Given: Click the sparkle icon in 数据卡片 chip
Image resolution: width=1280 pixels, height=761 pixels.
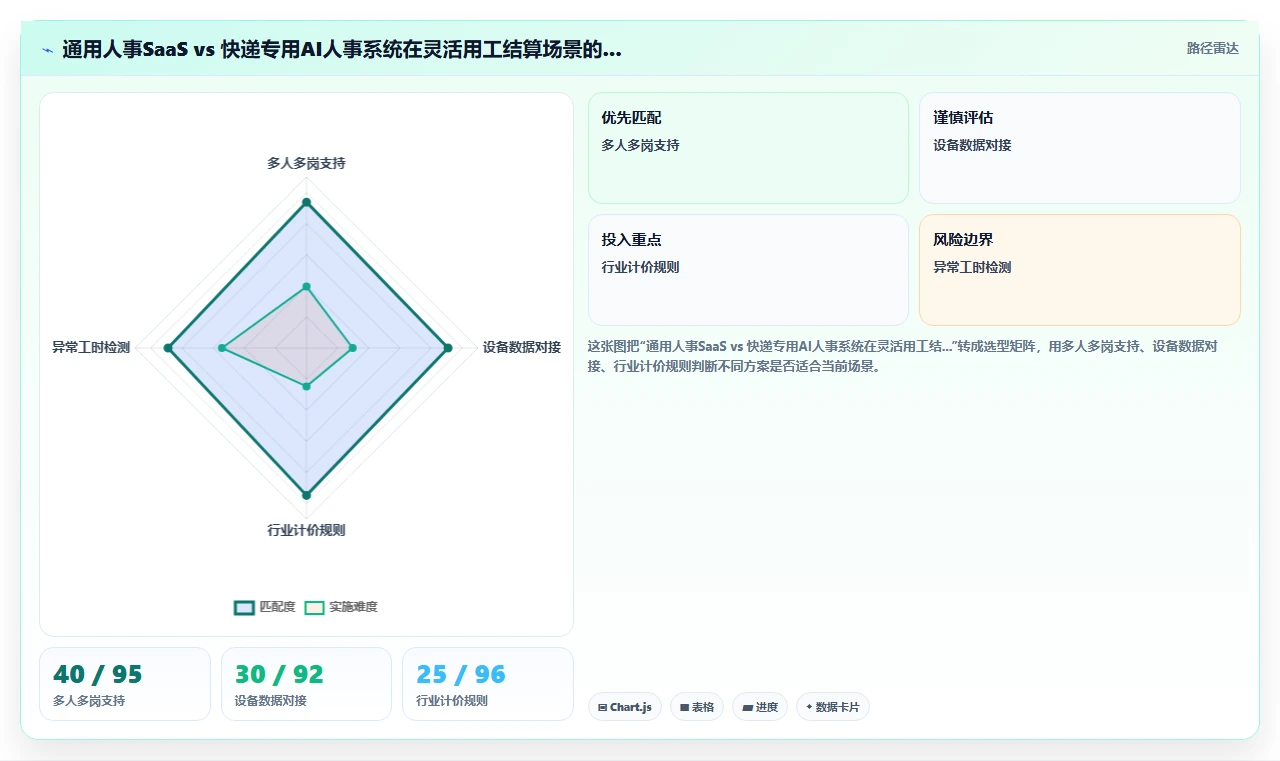Looking at the screenshot, I should (x=809, y=707).
